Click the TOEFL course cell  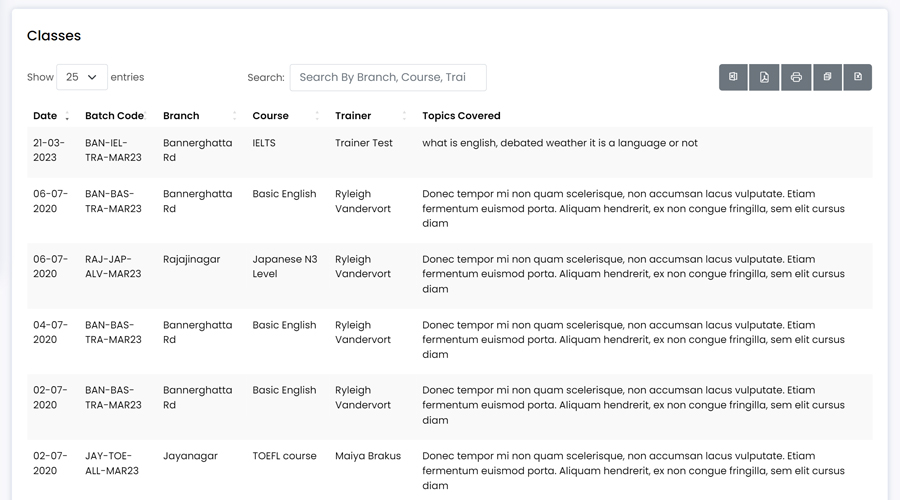point(284,456)
